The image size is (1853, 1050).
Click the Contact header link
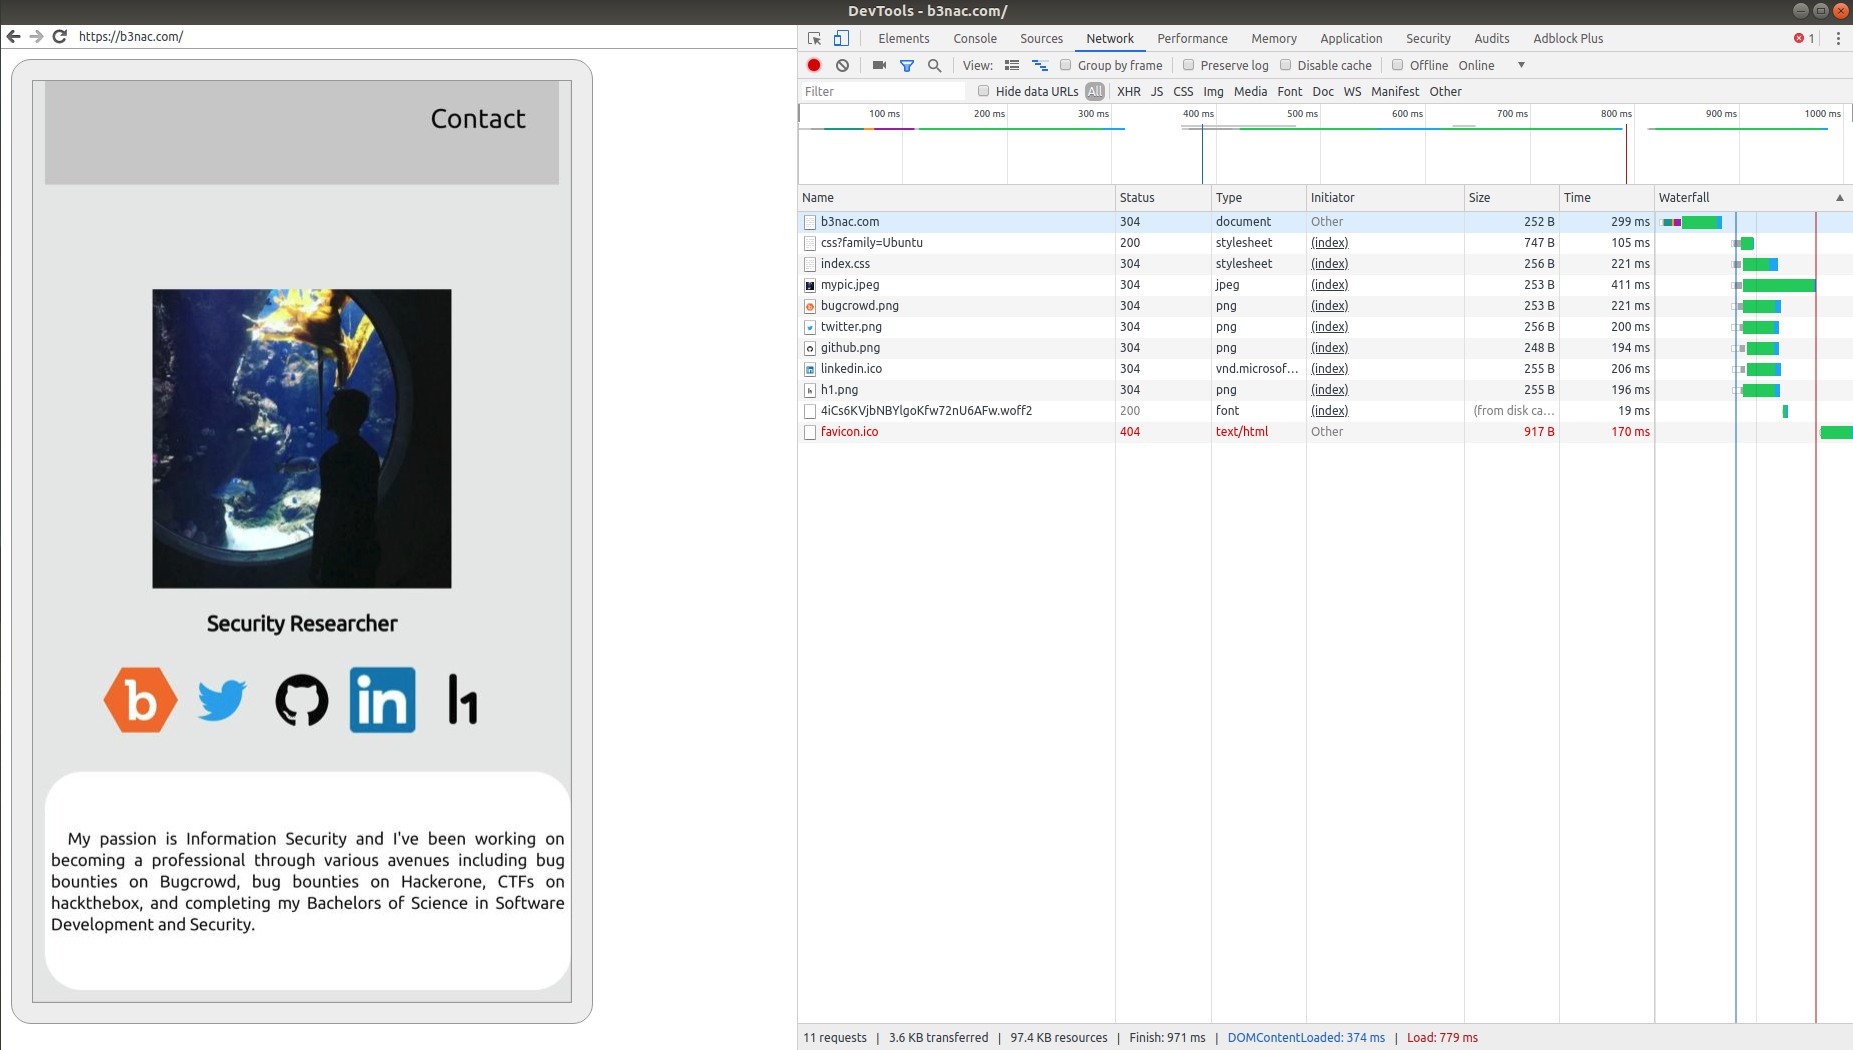pos(478,119)
